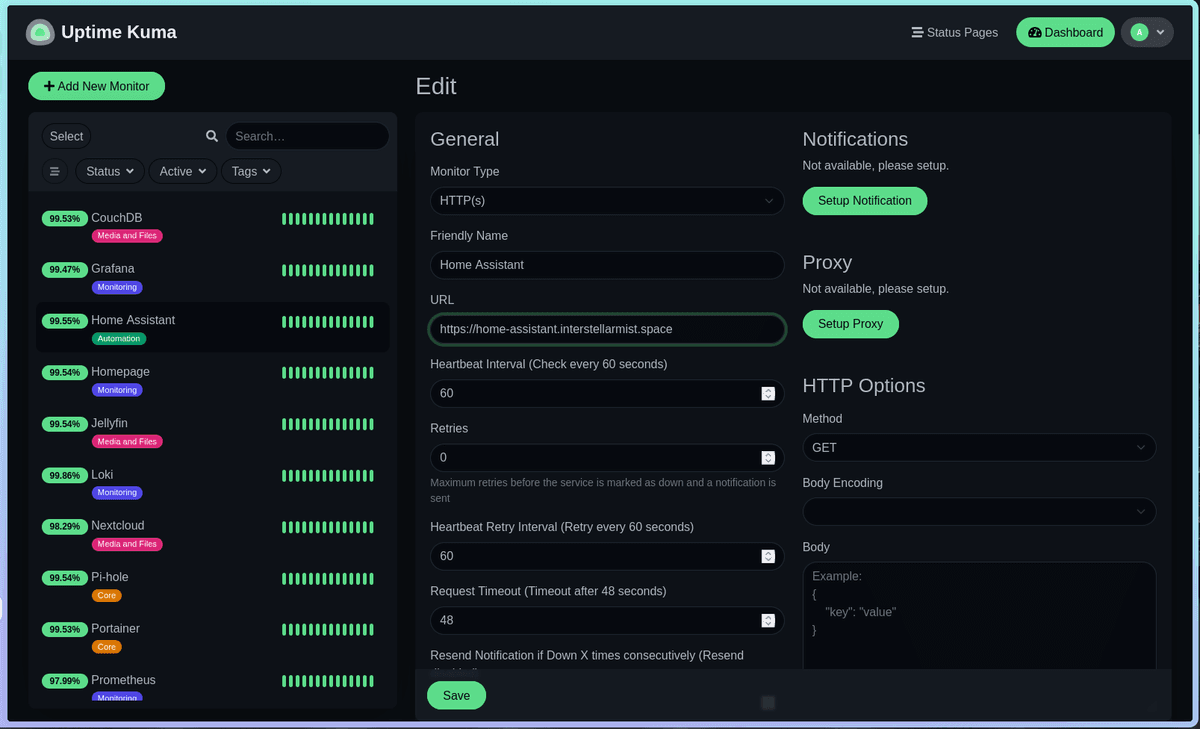The width and height of the screenshot is (1200, 729).
Task: Click the URL input field
Action: coord(607,329)
